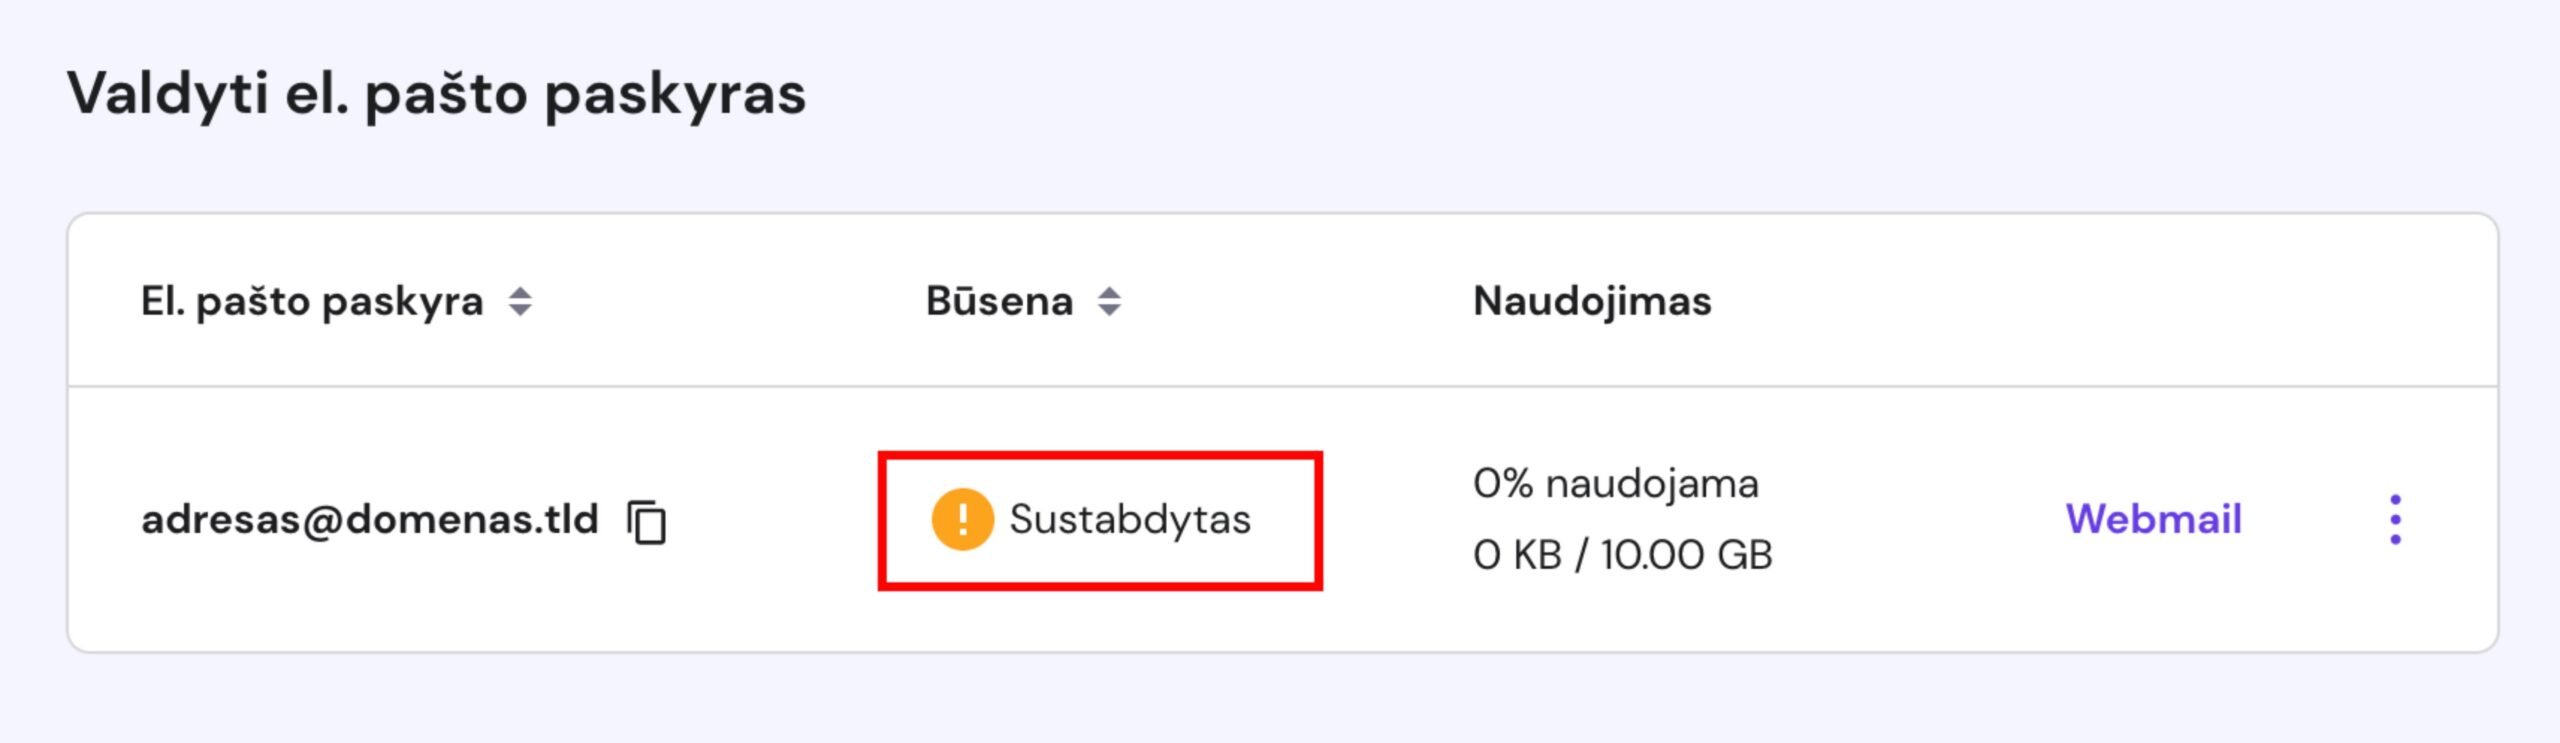Copy the adresas@domenas.tld email address
Image resolution: width=2560 pixels, height=743 pixels.
click(x=647, y=521)
